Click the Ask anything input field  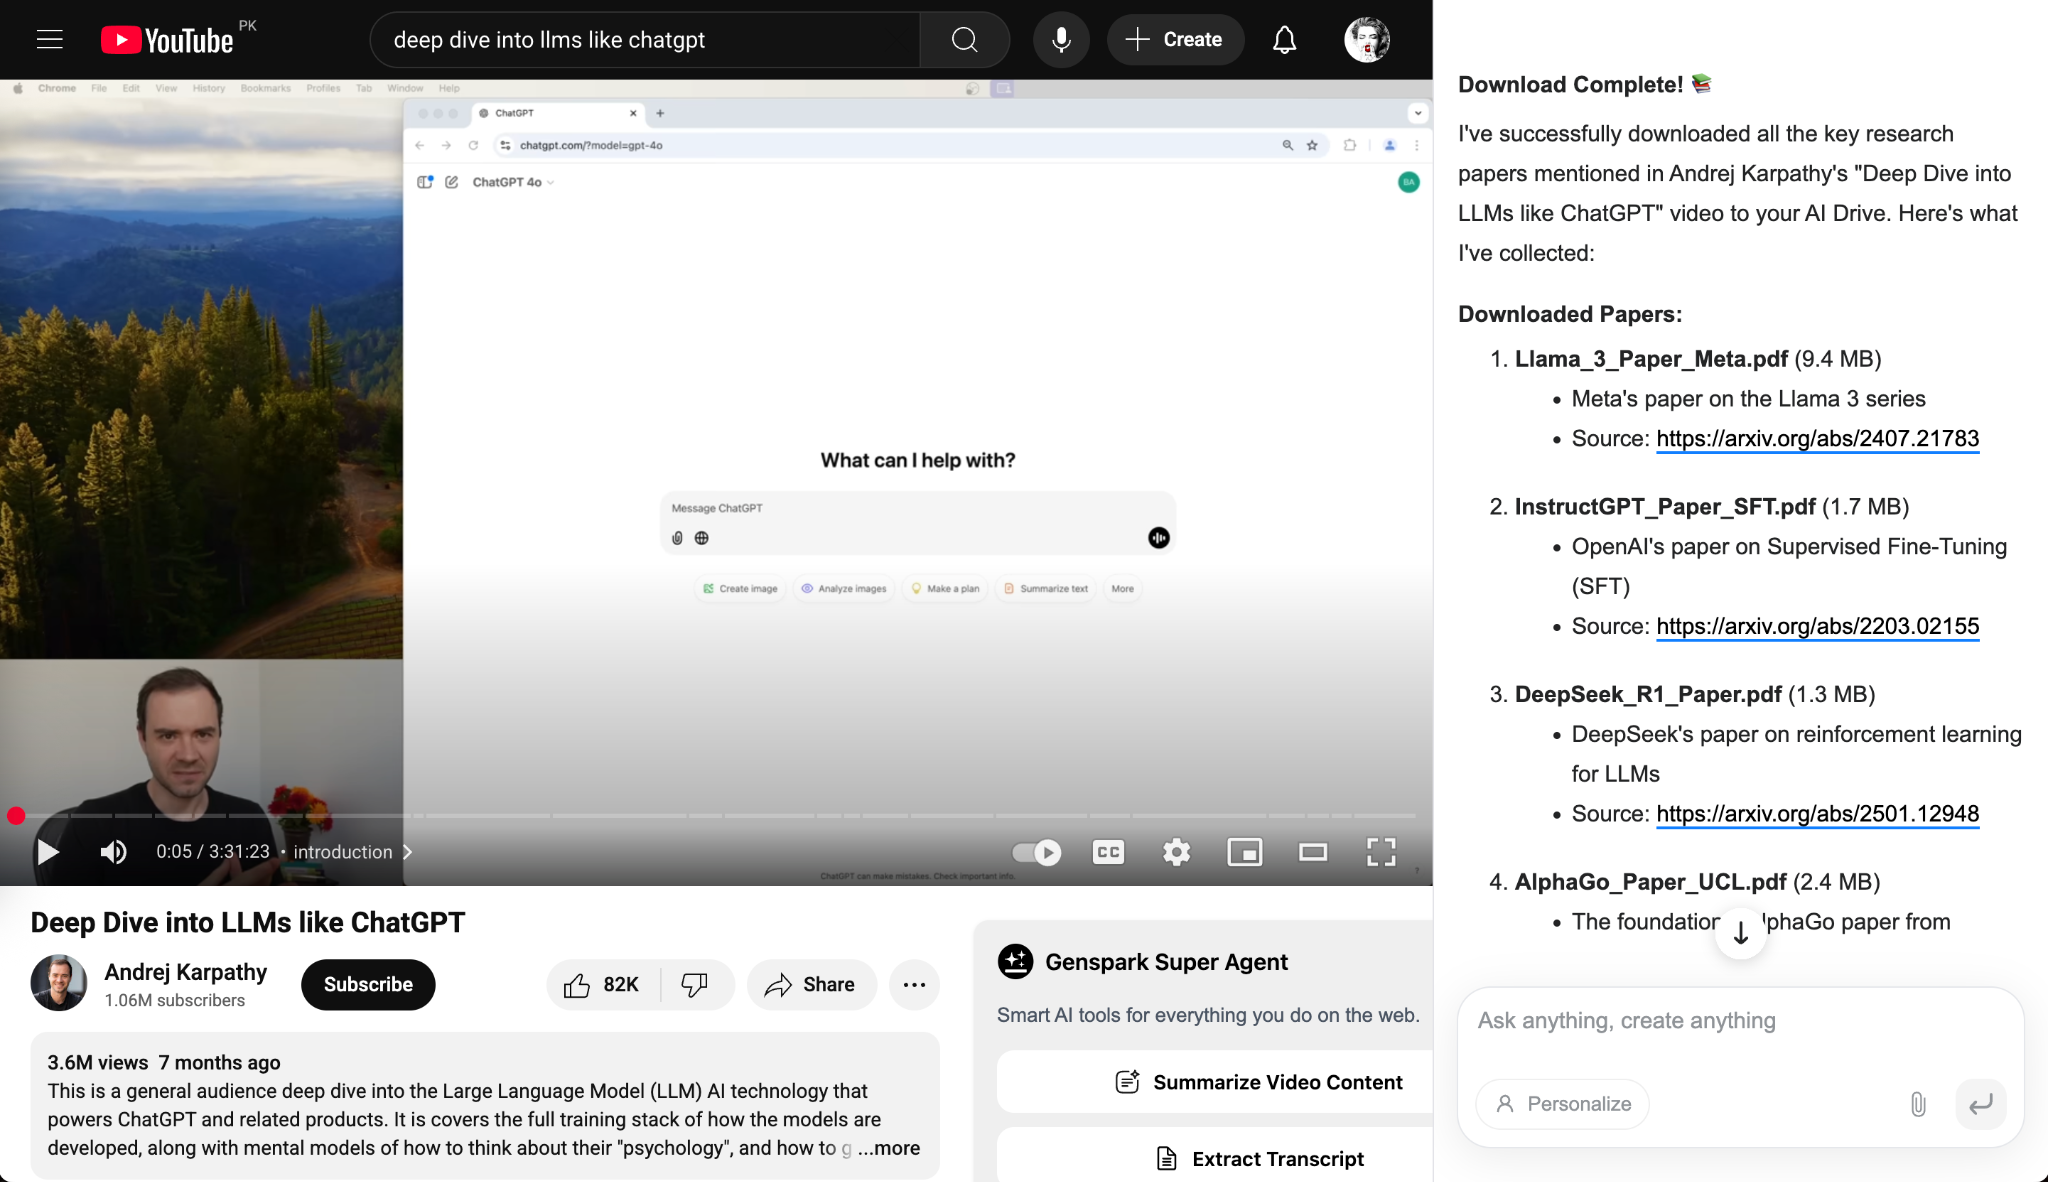point(1740,1021)
